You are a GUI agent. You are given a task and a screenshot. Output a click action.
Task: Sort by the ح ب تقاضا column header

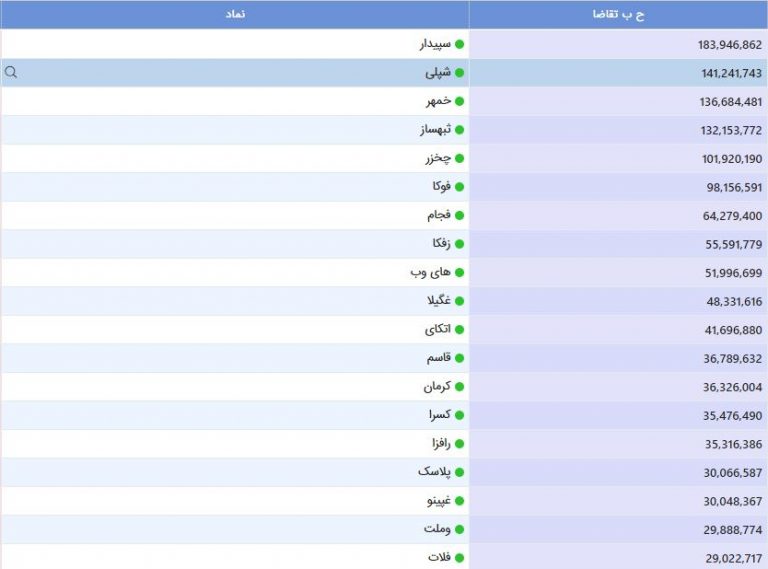pyautogui.click(x=618, y=14)
